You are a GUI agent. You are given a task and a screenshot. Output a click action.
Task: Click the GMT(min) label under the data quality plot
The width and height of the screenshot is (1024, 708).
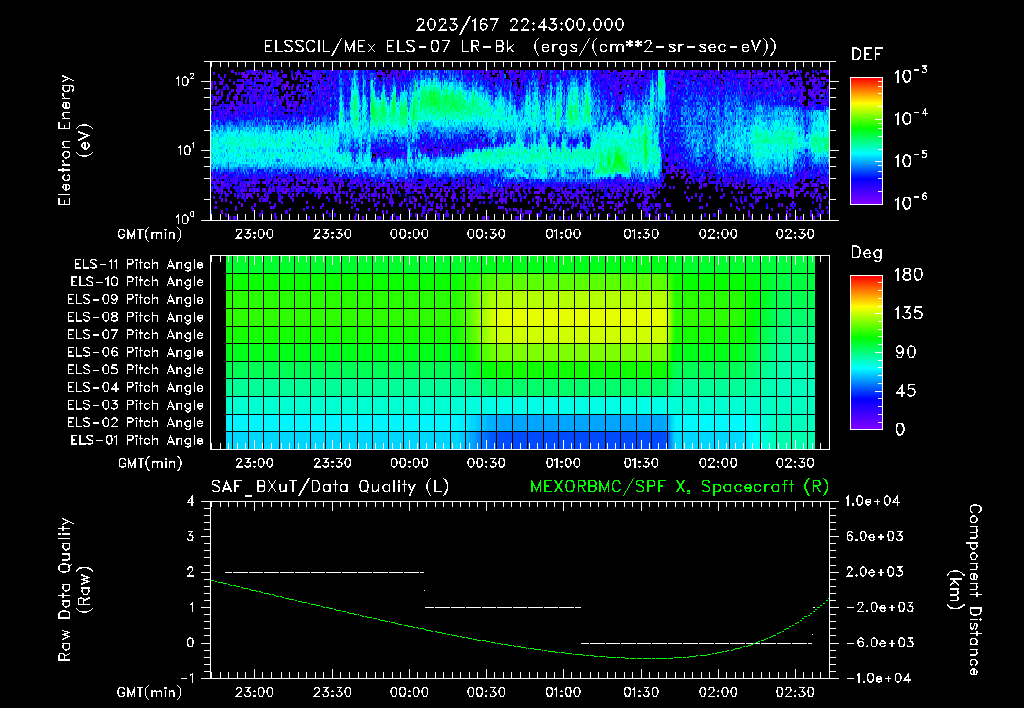pyautogui.click(x=150, y=692)
